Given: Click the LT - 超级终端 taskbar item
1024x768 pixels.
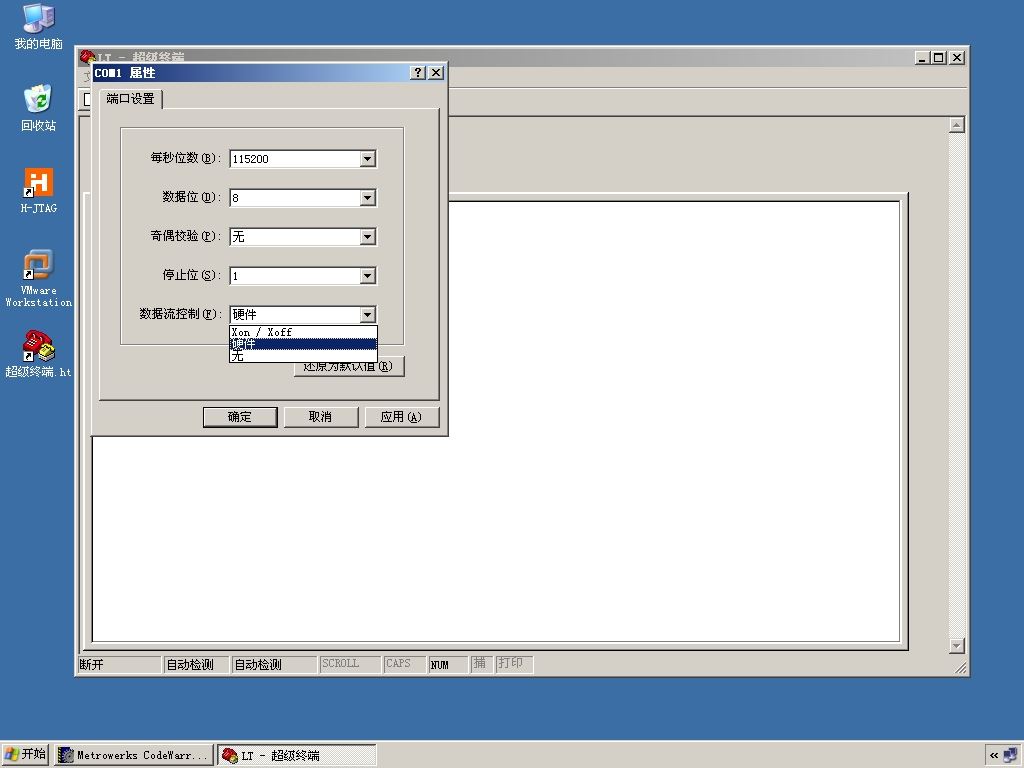Looking at the screenshot, I should (296, 755).
